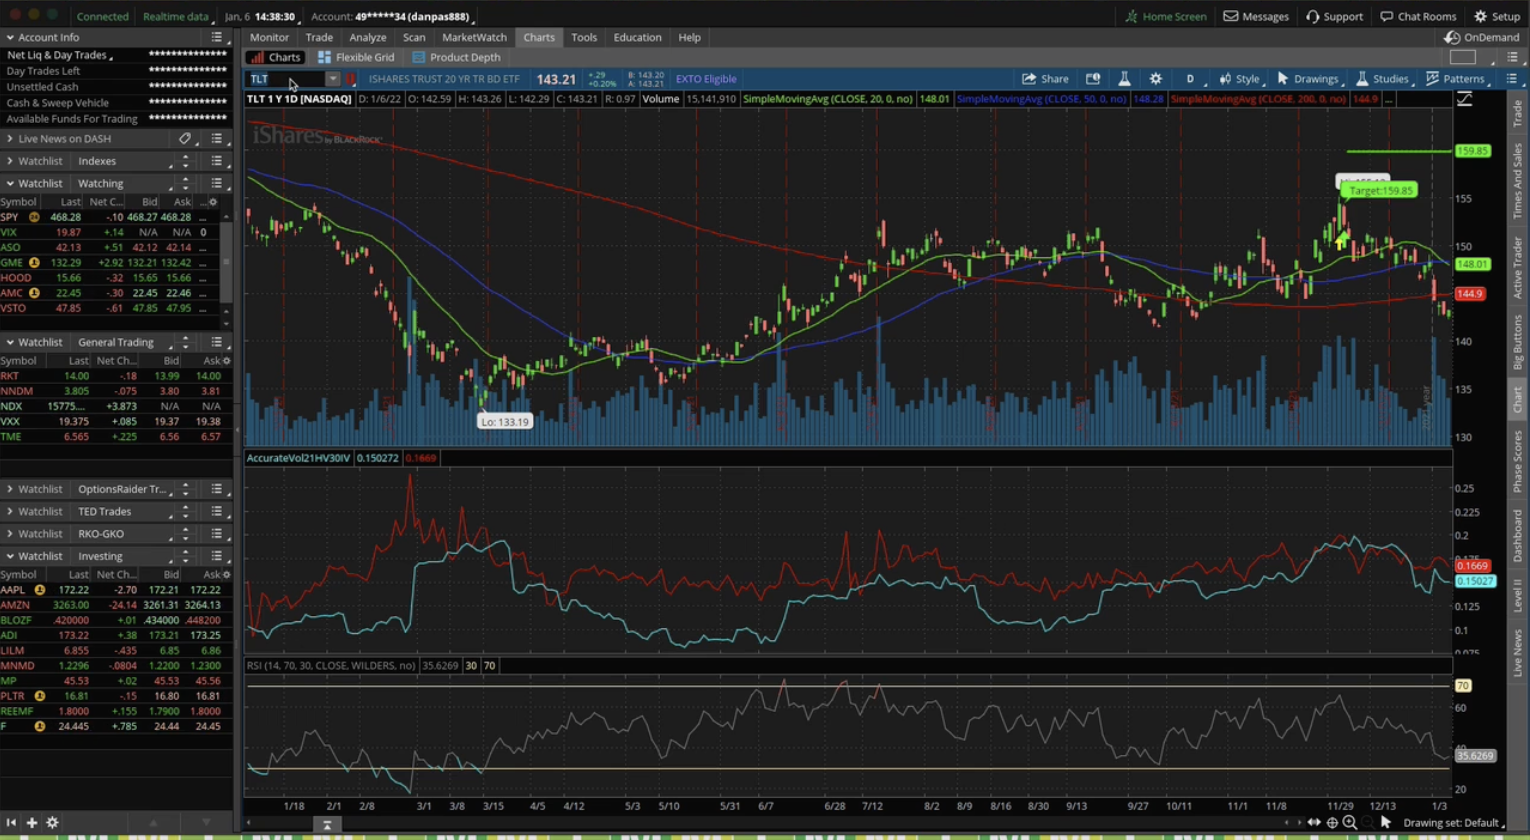Expand the OptionsRaider watchlist
Screen dimensions: 1530x840
[10, 489]
